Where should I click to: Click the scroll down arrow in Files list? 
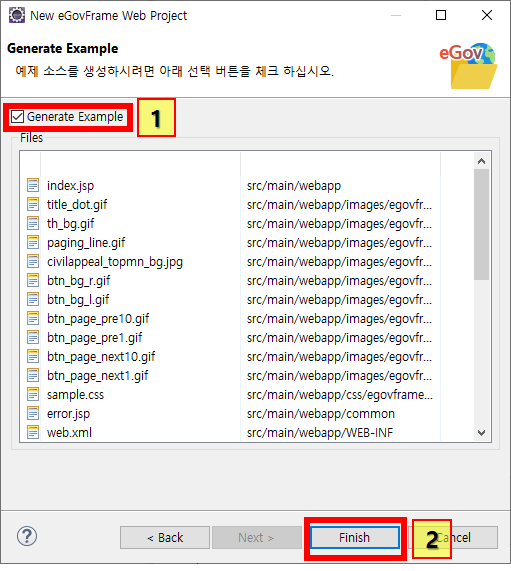(x=481, y=433)
